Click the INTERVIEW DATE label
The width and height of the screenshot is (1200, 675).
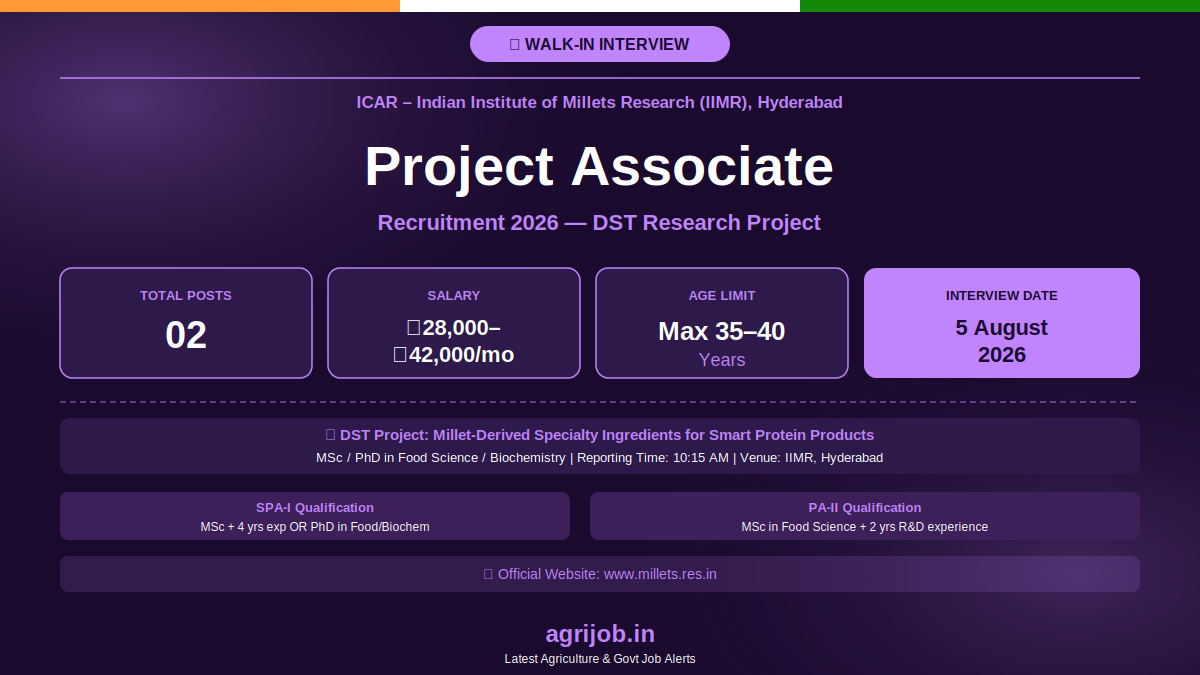click(x=1002, y=296)
